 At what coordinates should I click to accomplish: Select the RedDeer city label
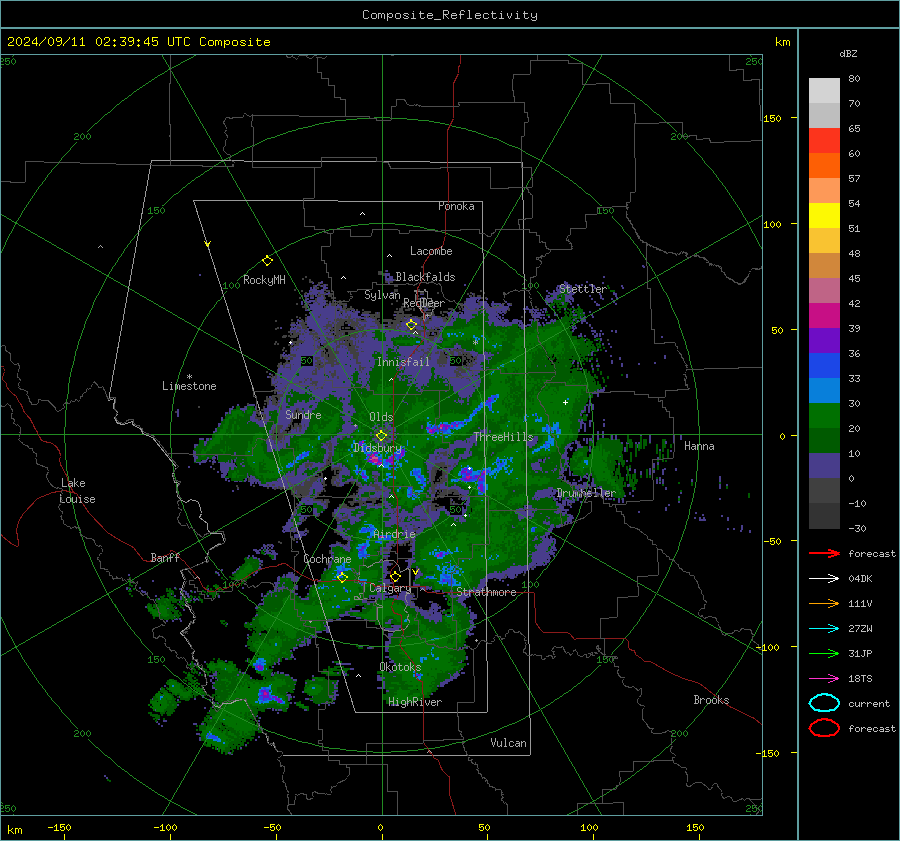(x=424, y=303)
